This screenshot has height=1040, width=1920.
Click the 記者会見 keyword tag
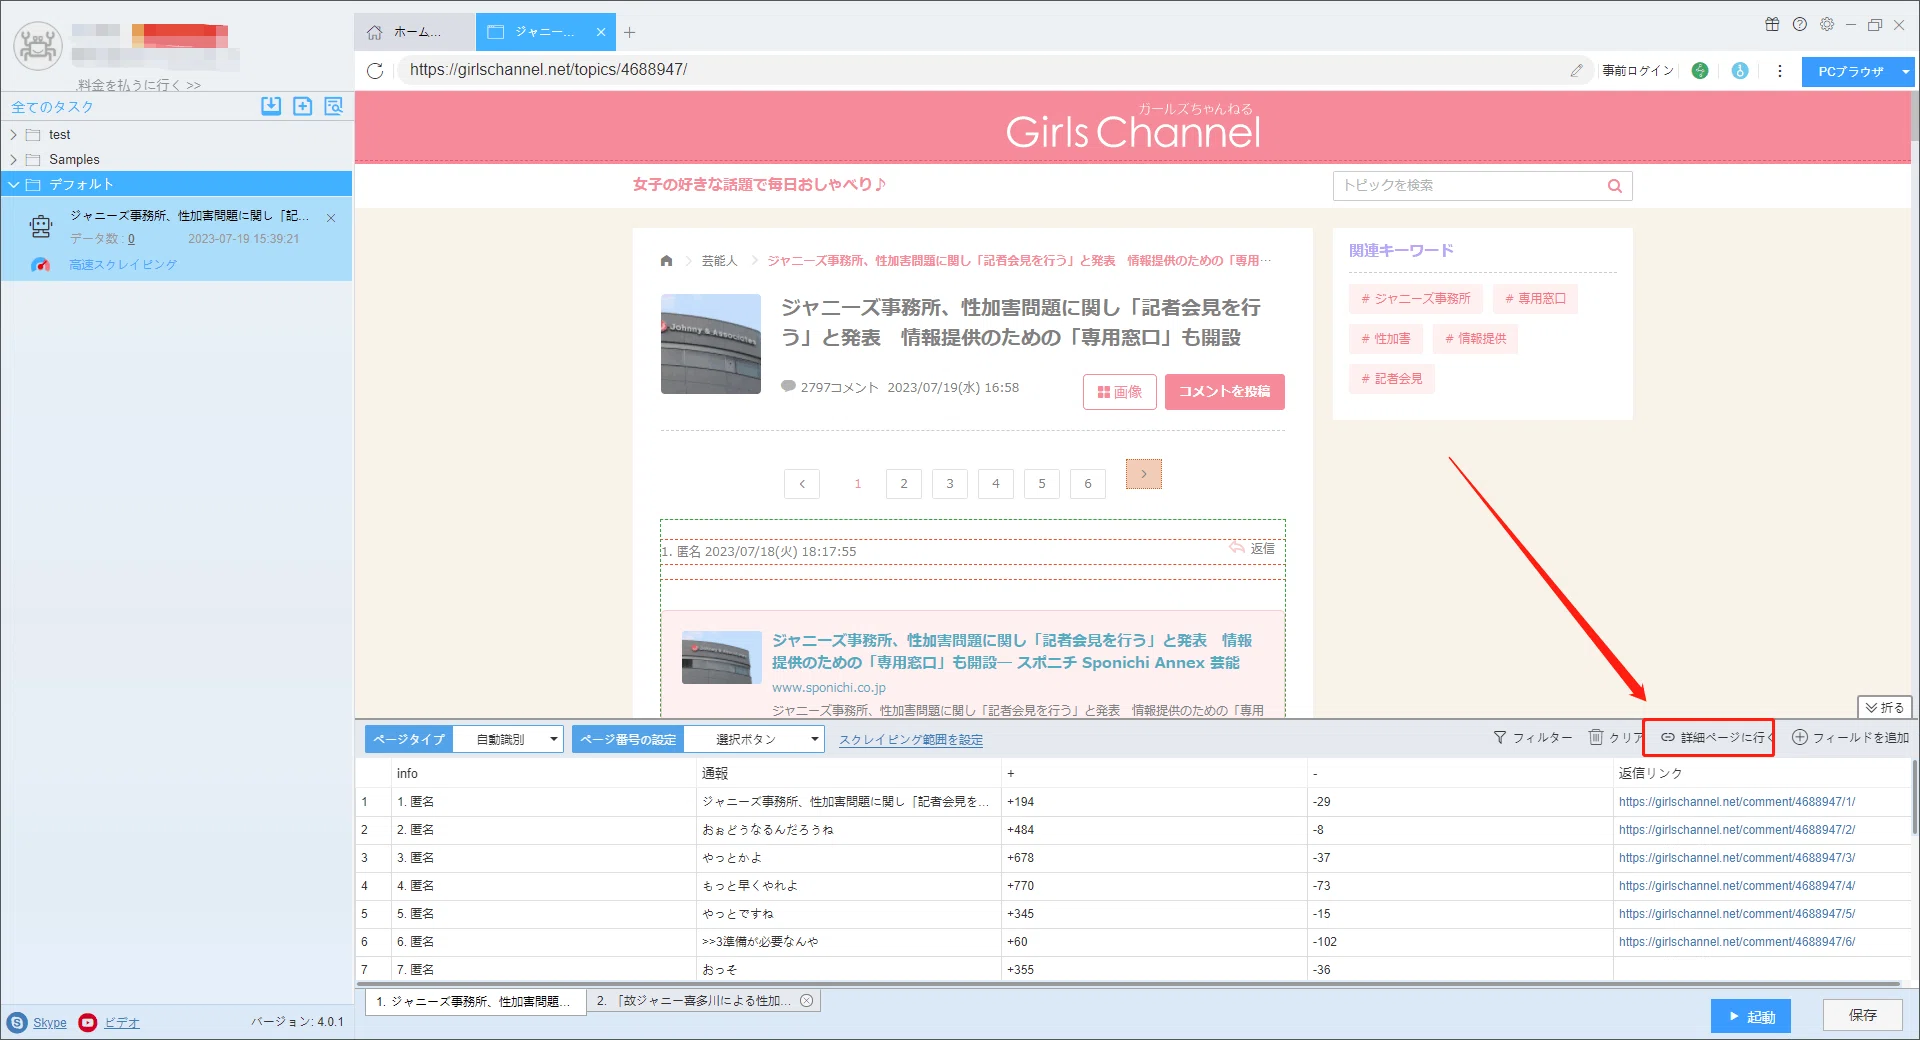tap(1392, 379)
